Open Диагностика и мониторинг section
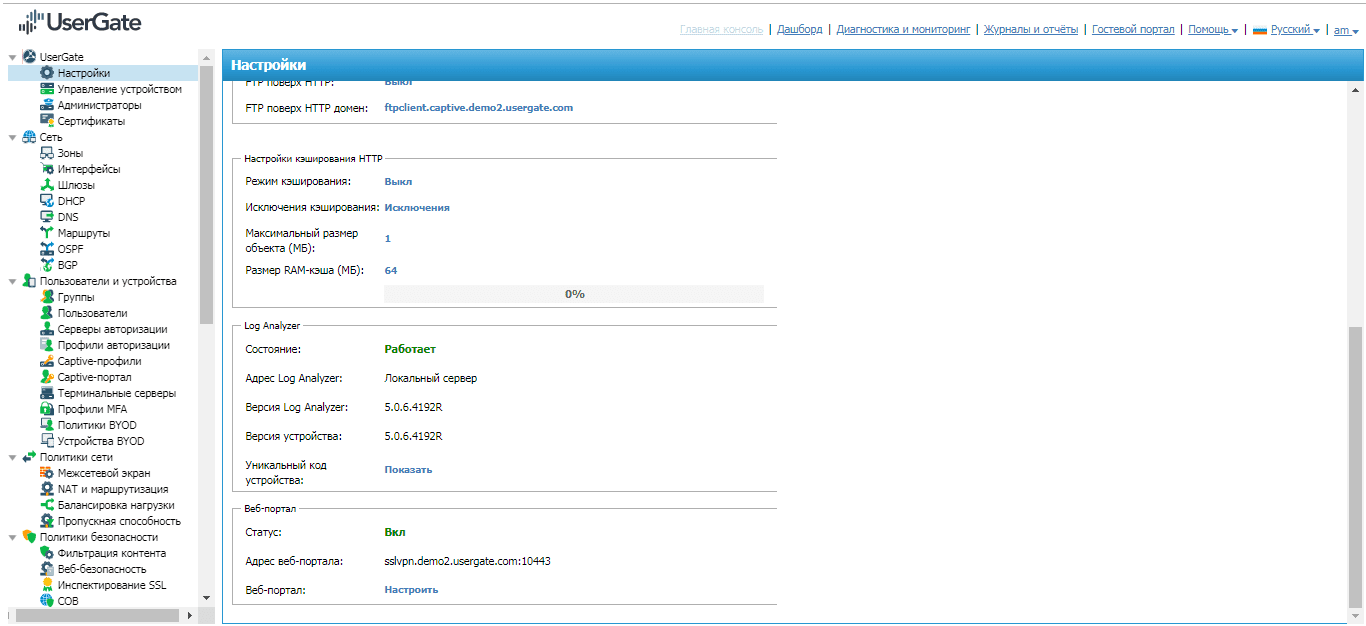Viewport: 1366px width, 626px height. click(x=904, y=30)
